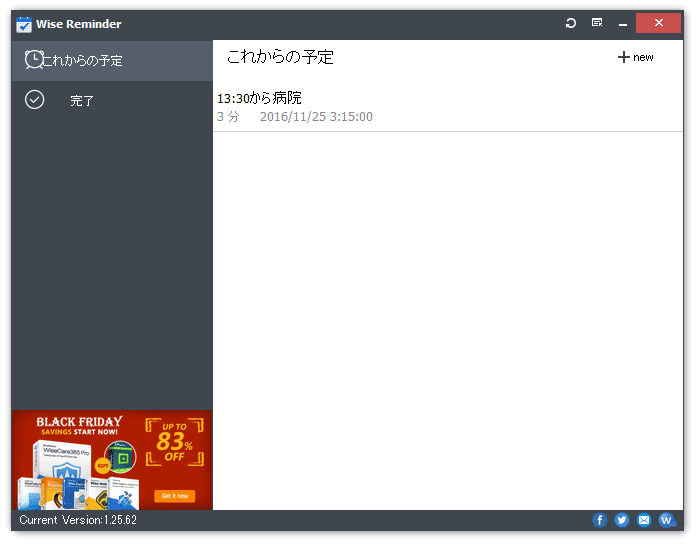Viewport: 698px width, 544px height.
Task: Open the WiseCleaner W website icon
Action: point(667,520)
